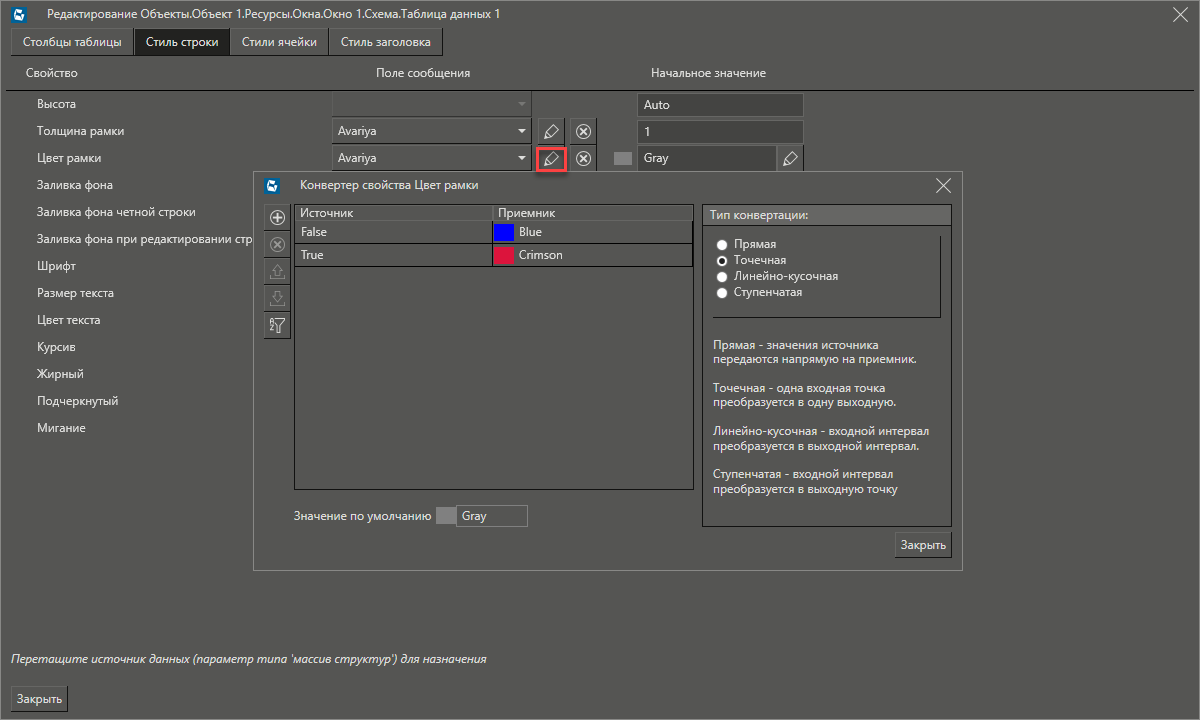Switch to the Стили ячеек tab
The width and height of the screenshot is (1200, 720).
(x=279, y=42)
